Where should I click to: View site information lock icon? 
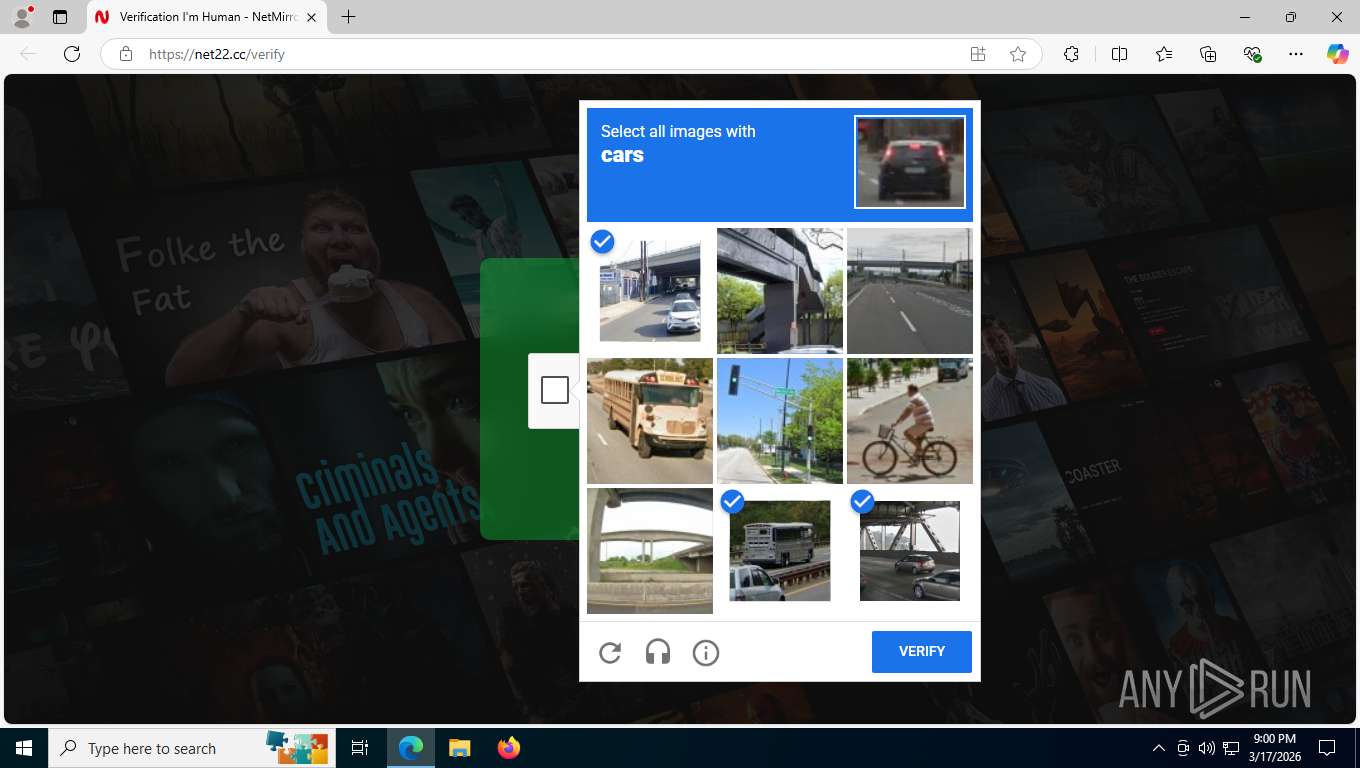click(126, 54)
